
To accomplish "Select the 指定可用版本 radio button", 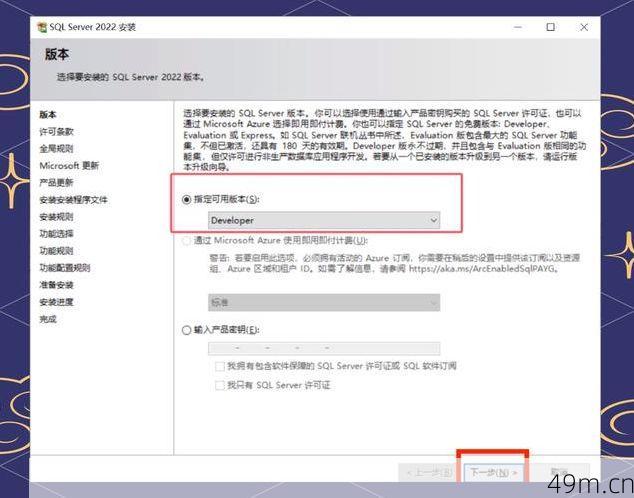I will [x=186, y=199].
